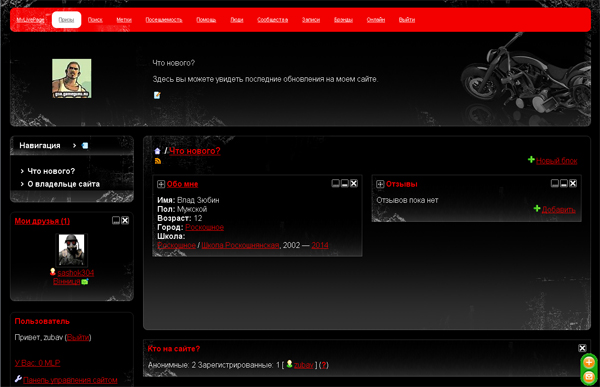
Task: Minimize the Мои друзья block
Action: (116, 220)
